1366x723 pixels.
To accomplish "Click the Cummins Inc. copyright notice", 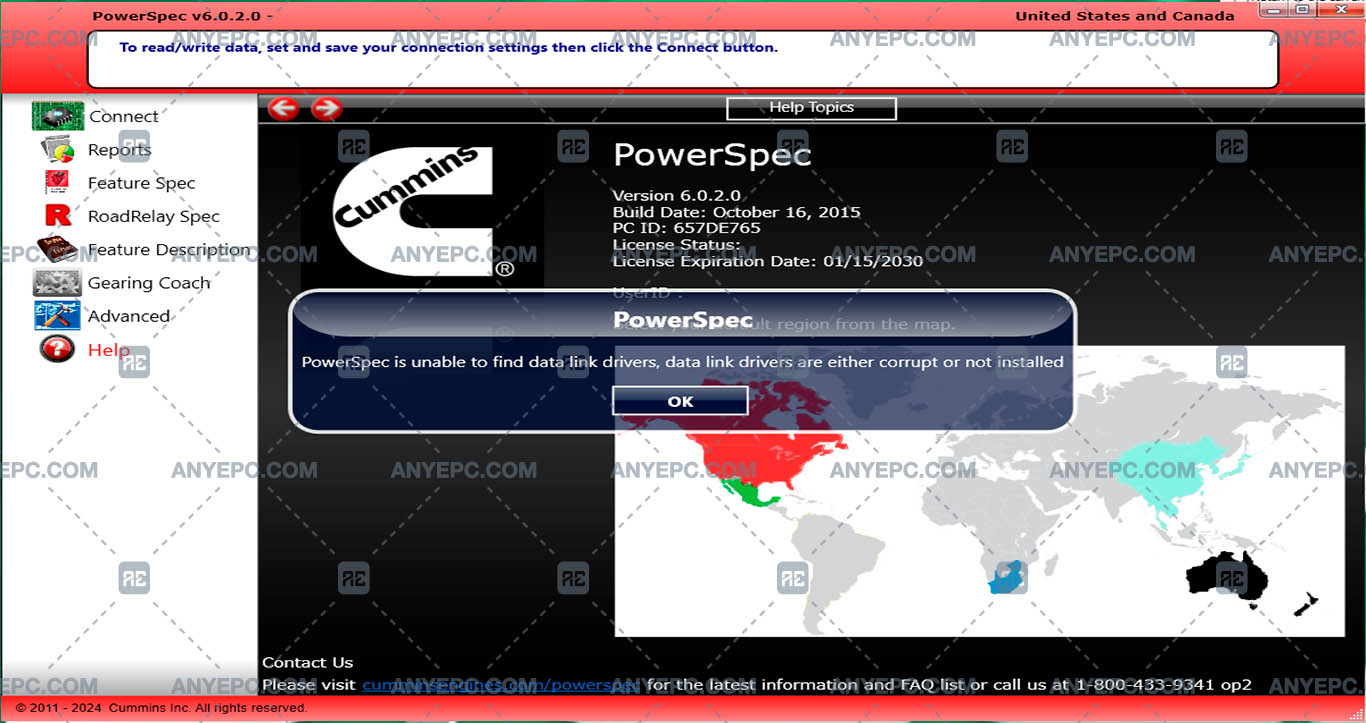I will click(x=161, y=708).
